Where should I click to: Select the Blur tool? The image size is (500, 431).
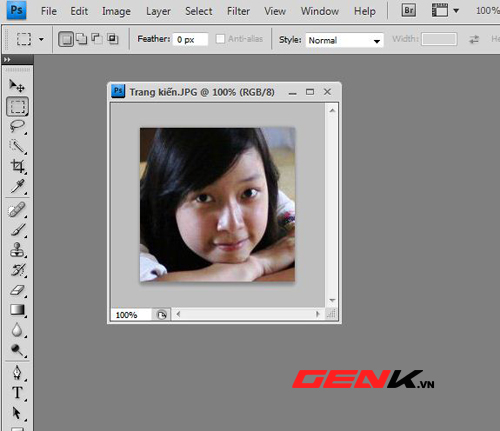click(17, 330)
